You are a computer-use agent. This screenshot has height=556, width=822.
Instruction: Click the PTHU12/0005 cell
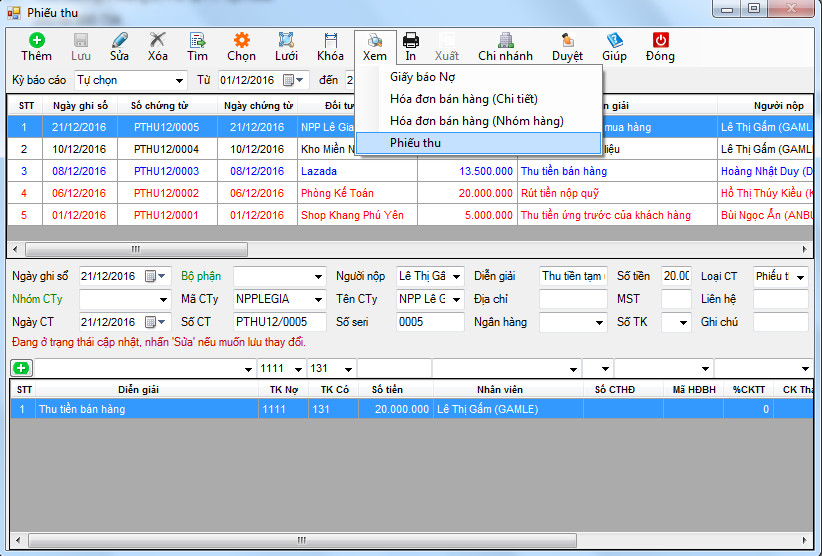(x=167, y=127)
